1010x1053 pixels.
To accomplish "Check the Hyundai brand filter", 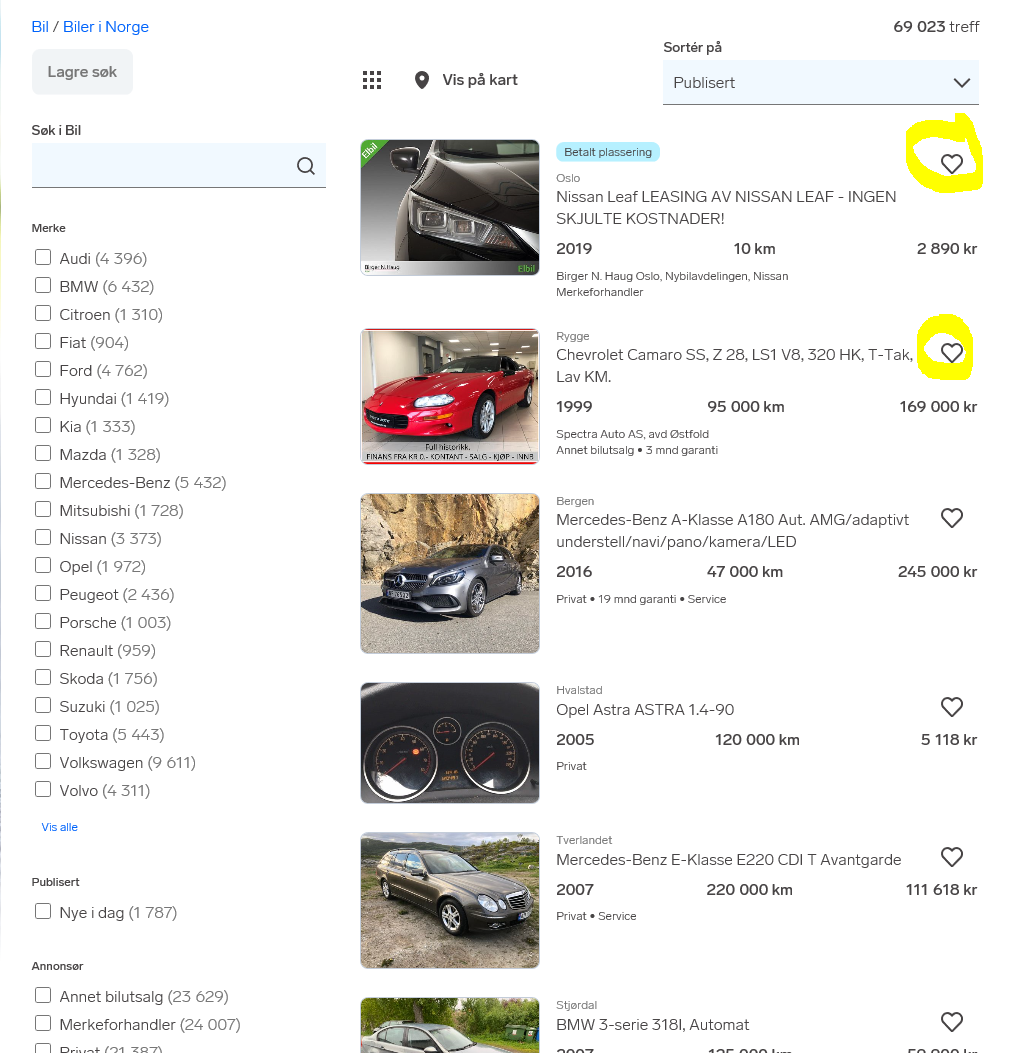I will (43, 398).
